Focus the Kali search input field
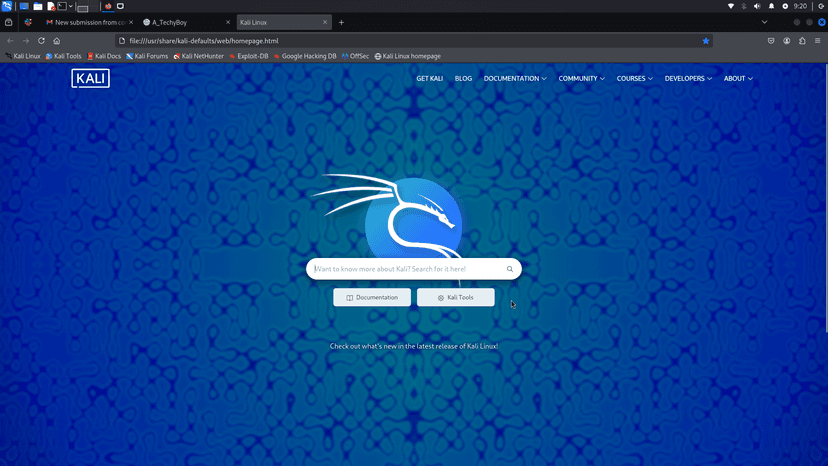This screenshot has height=466, width=828. pyautogui.click(x=405, y=269)
